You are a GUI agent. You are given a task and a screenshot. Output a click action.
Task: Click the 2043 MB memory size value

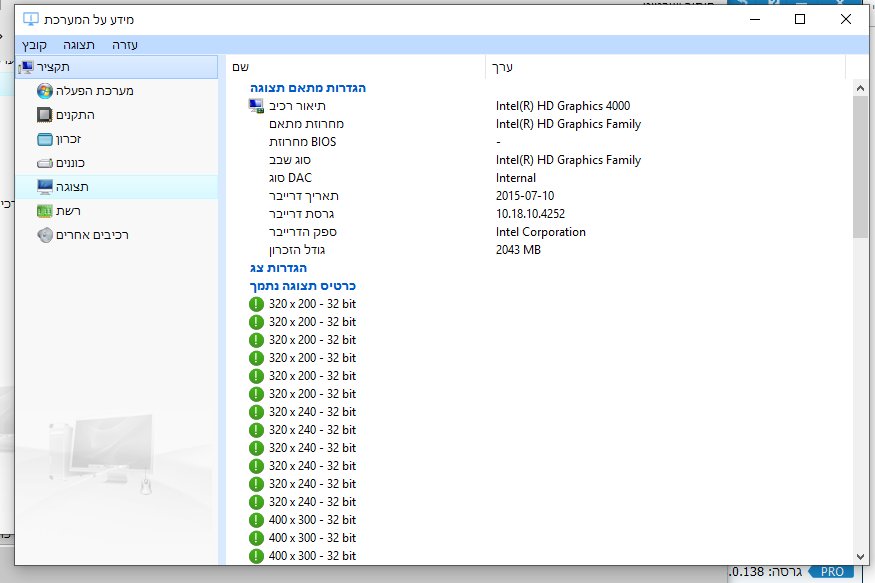point(518,250)
